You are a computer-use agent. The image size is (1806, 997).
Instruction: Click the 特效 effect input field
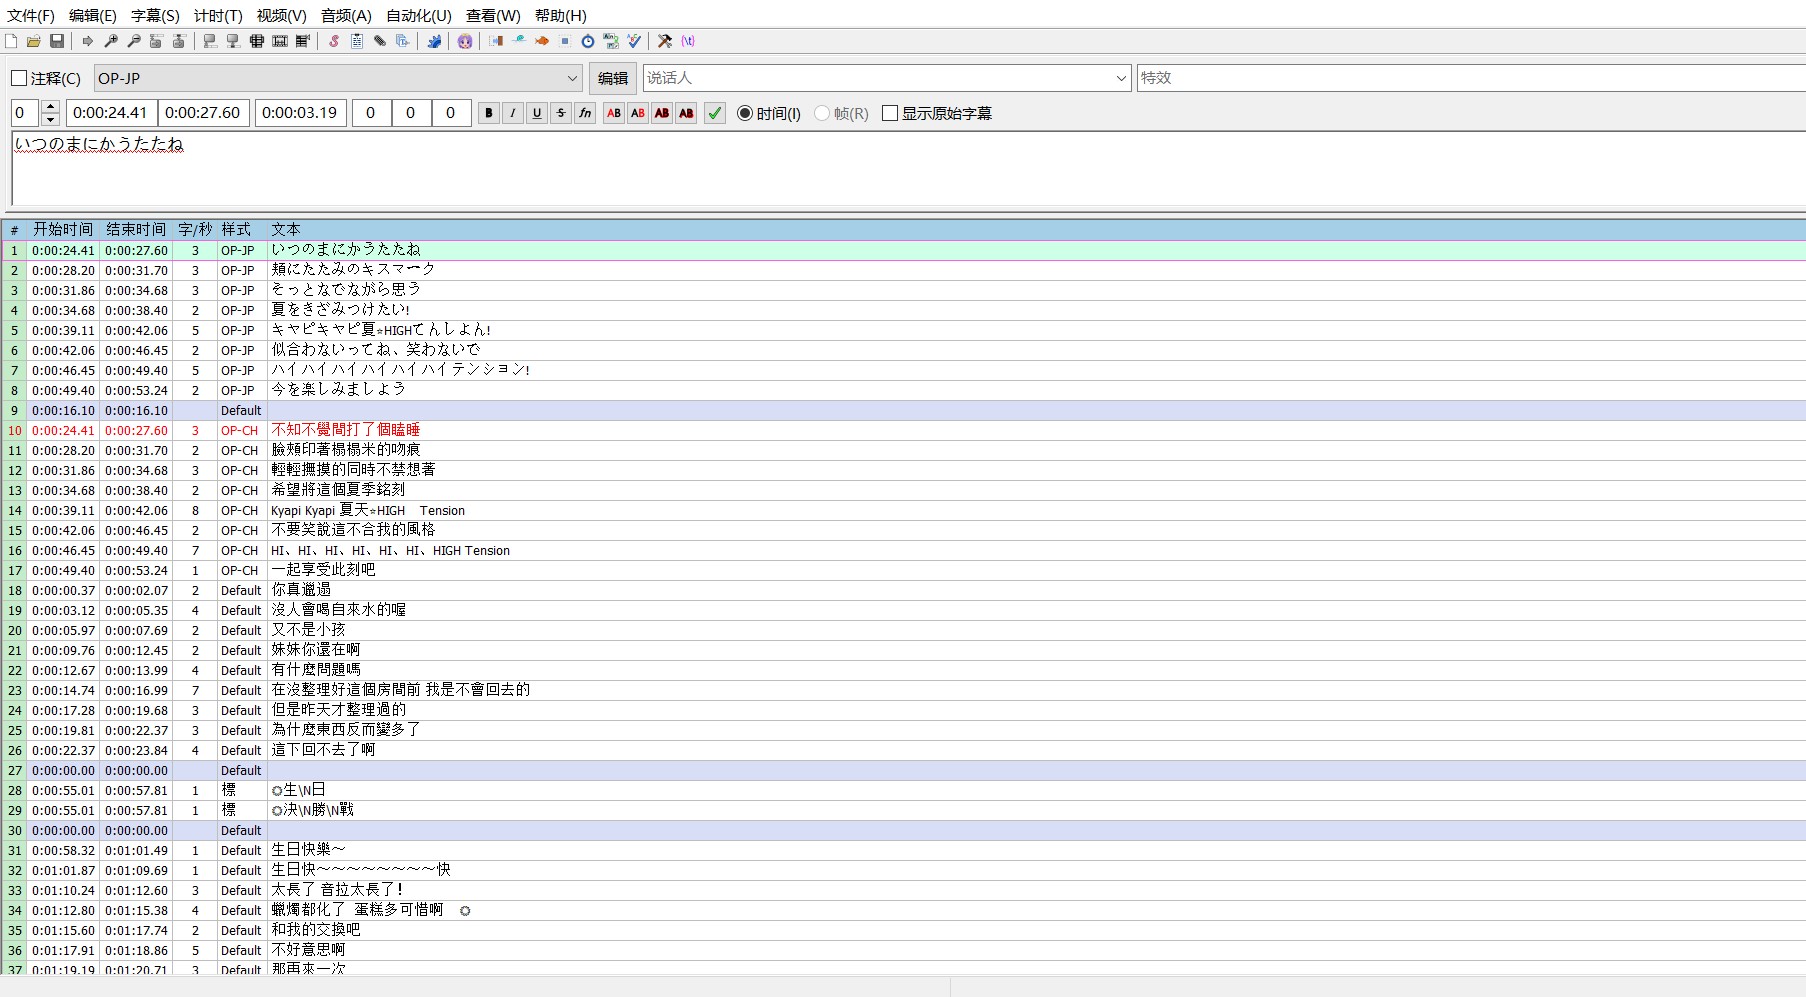coord(1470,78)
